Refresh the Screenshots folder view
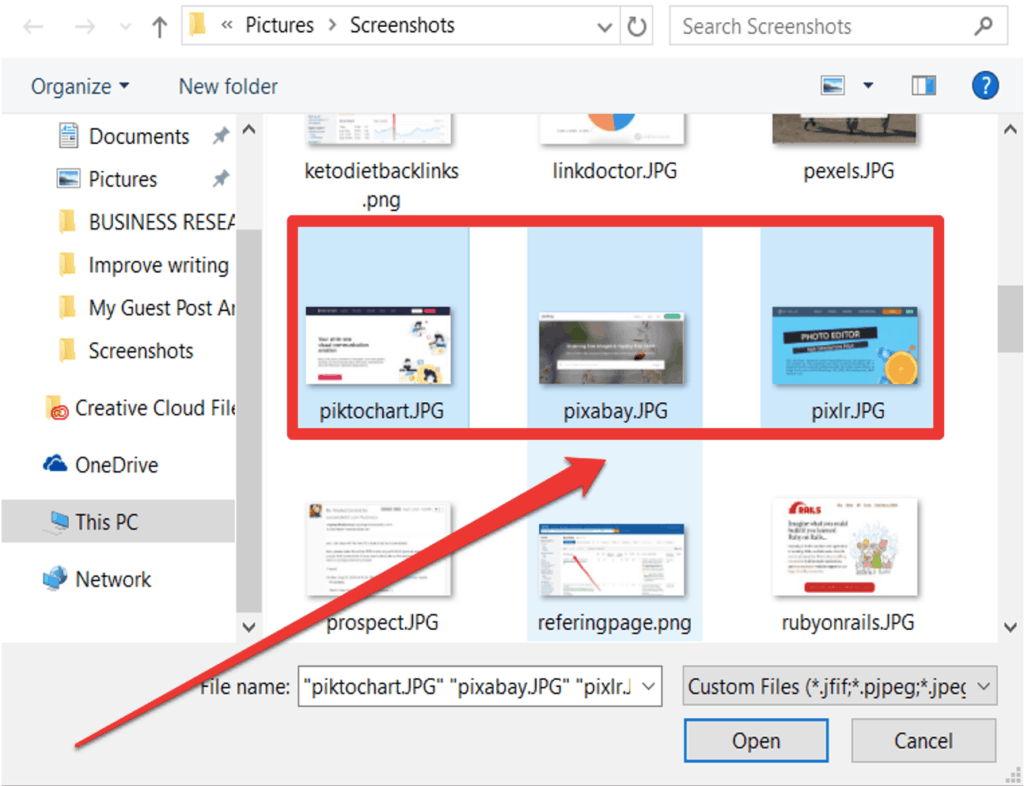 pos(636,27)
